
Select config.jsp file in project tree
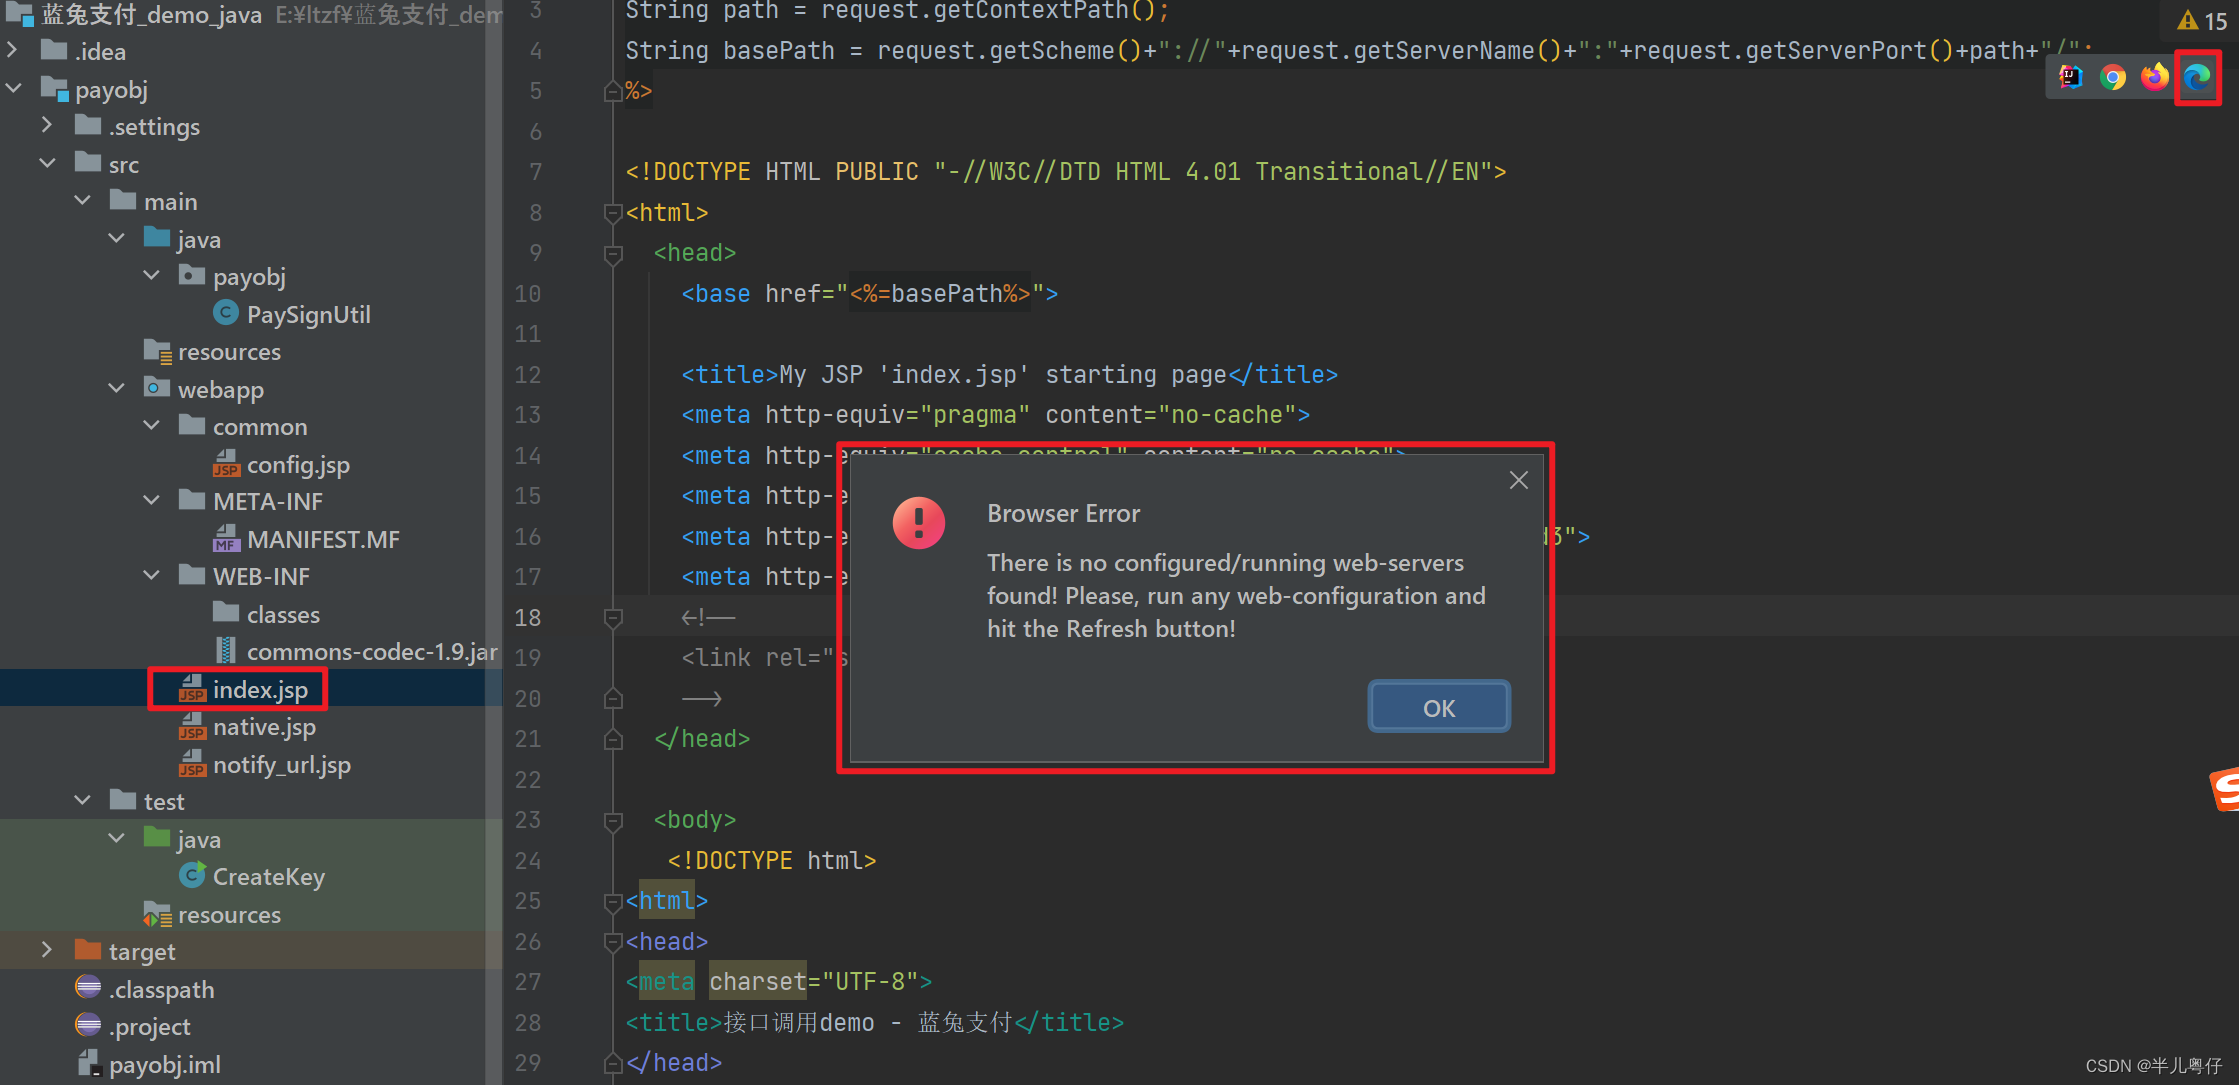pyautogui.click(x=297, y=464)
